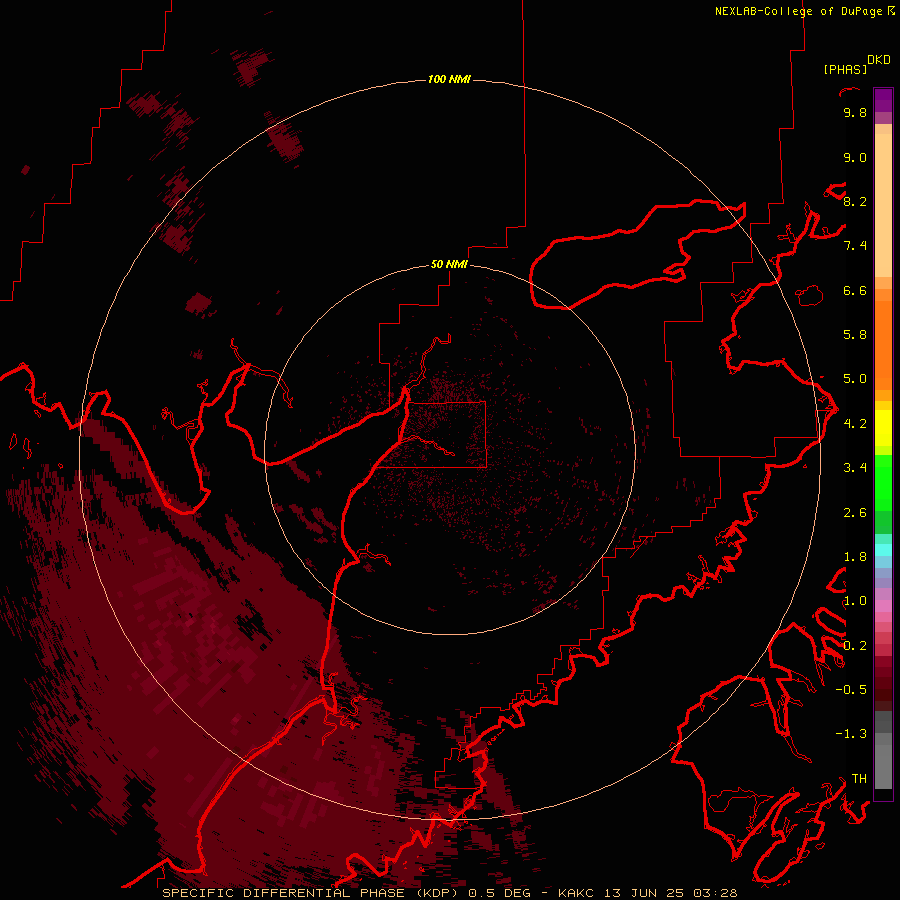Image resolution: width=900 pixels, height=900 pixels.
Task: Click the [PHAS] units label
Action: point(845,69)
